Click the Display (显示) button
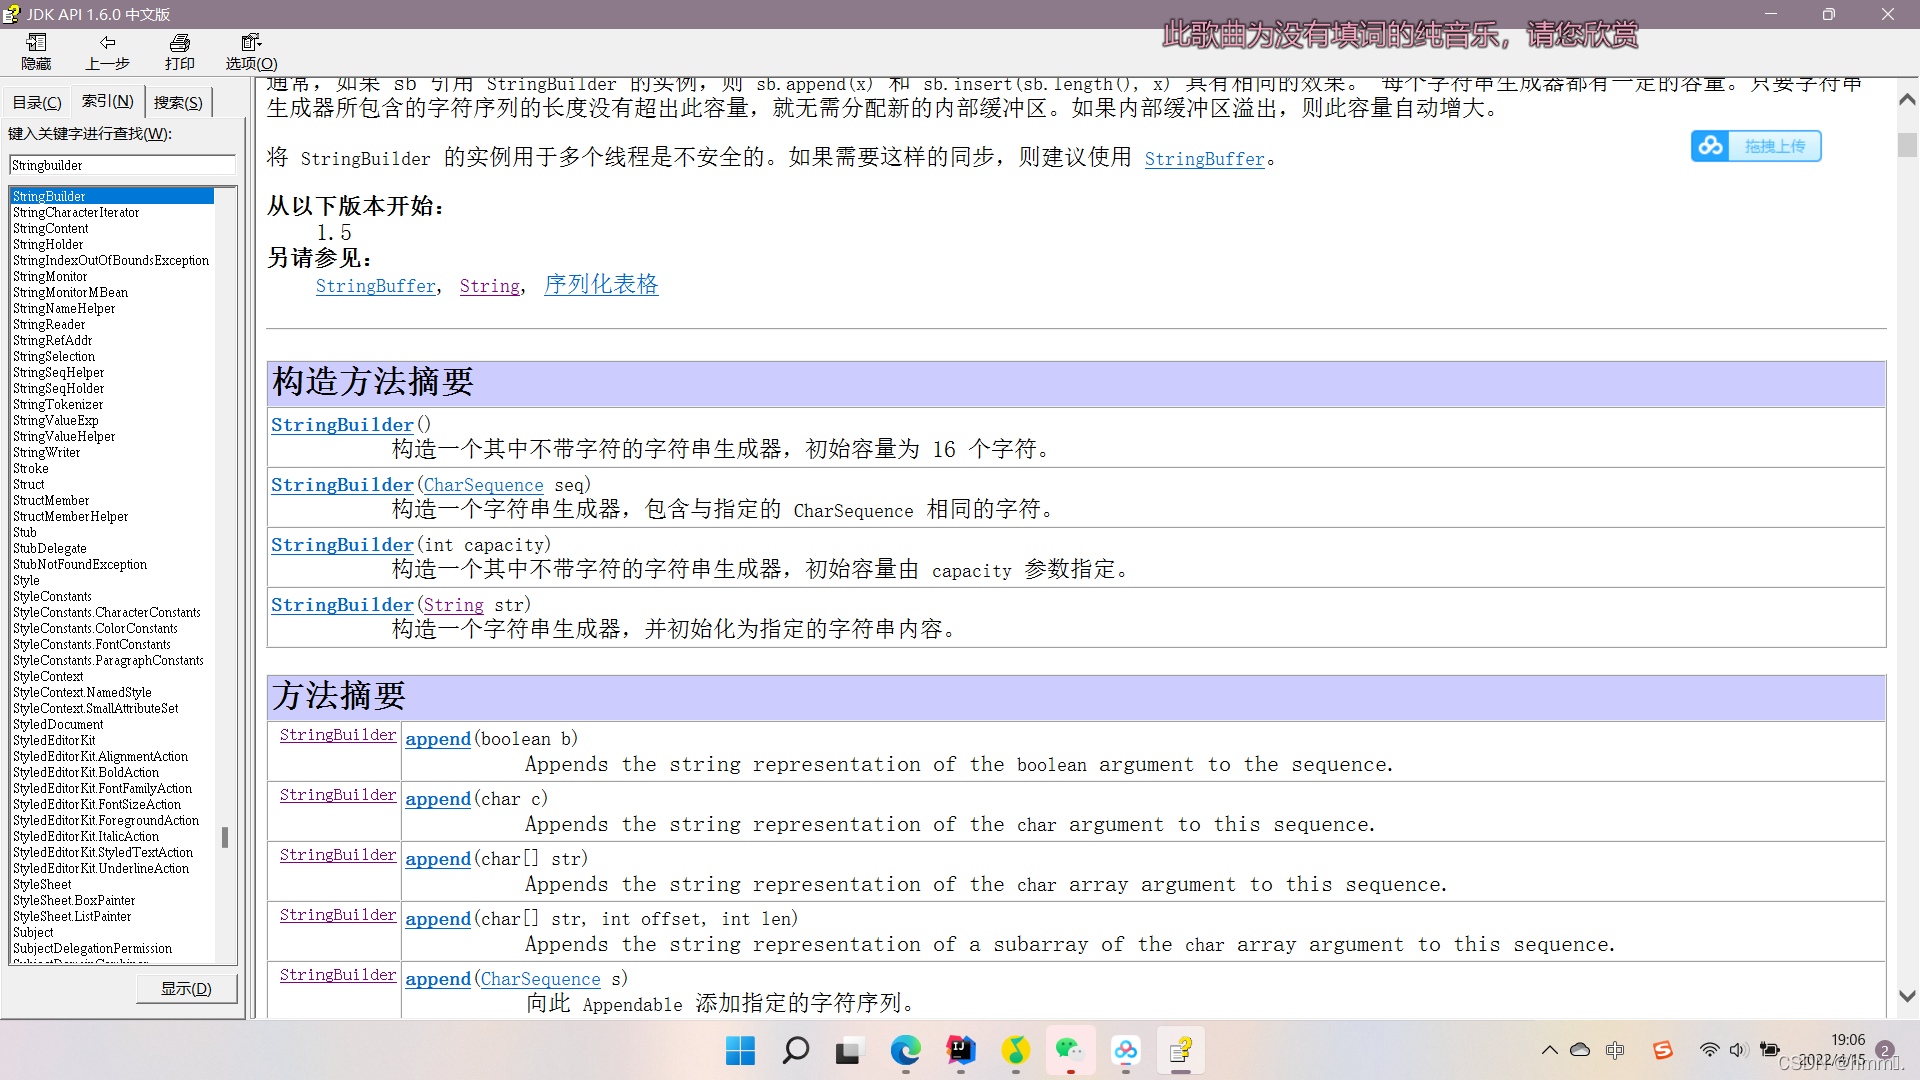Image resolution: width=1920 pixels, height=1080 pixels. (x=187, y=988)
